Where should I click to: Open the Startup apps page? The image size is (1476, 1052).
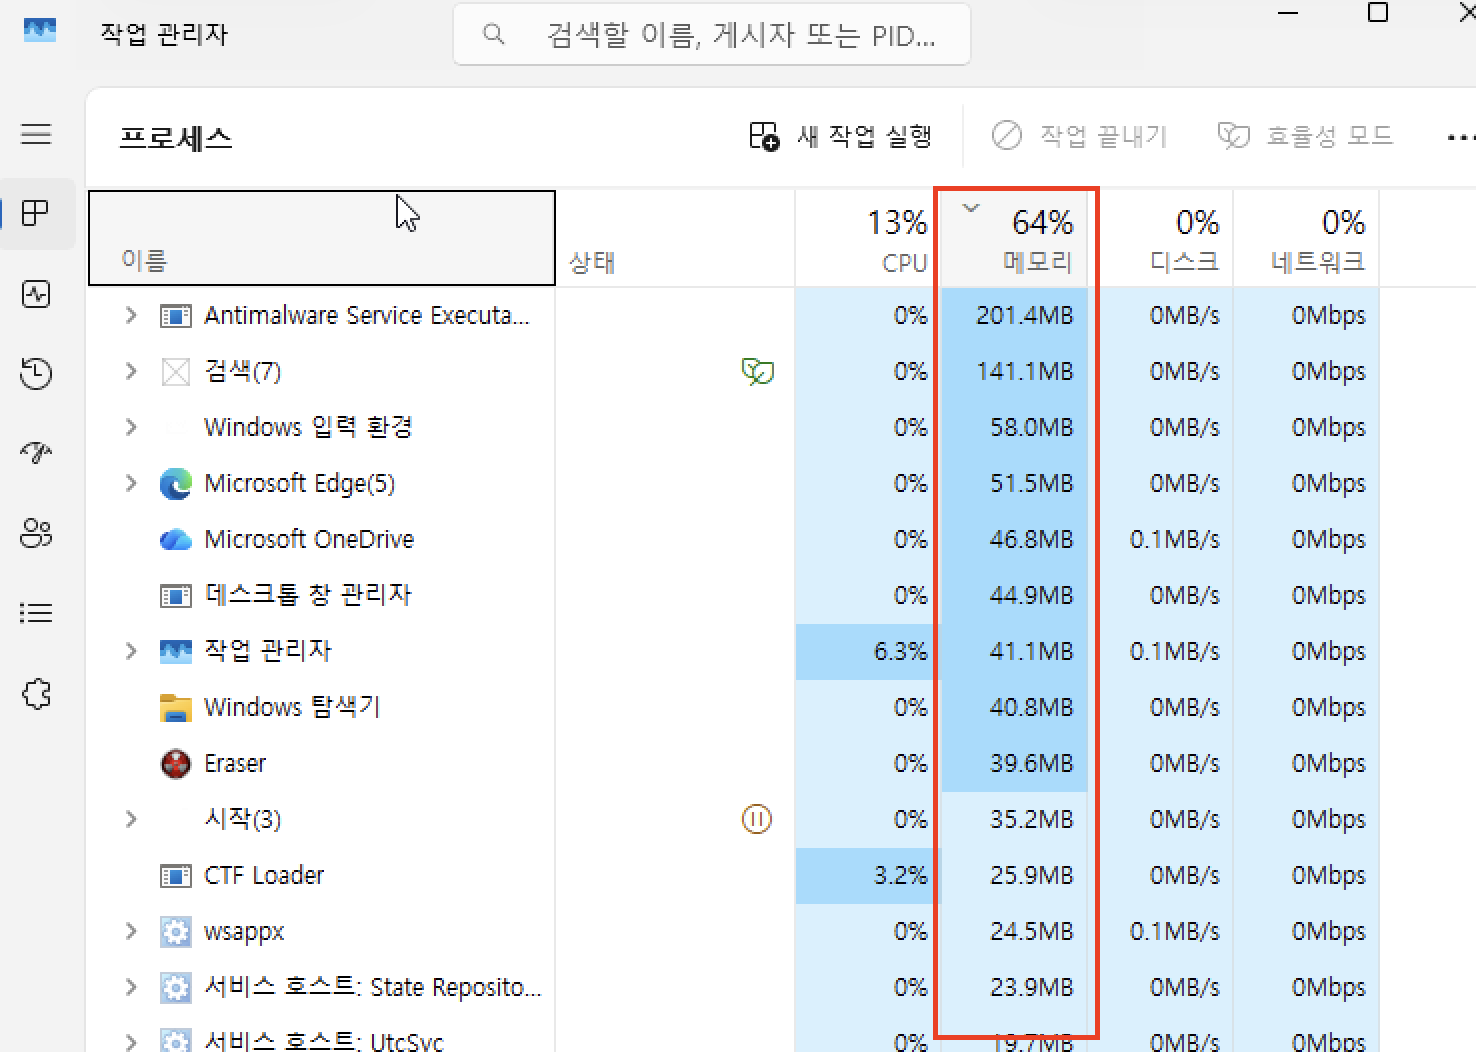tap(37, 453)
